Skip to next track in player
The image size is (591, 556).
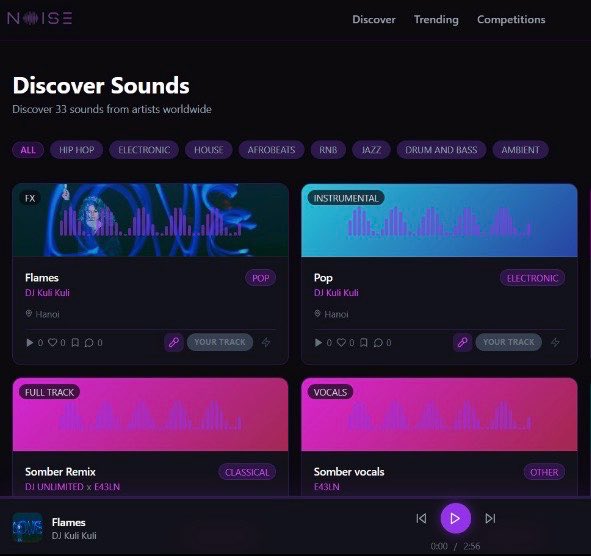(x=490, y=519)
